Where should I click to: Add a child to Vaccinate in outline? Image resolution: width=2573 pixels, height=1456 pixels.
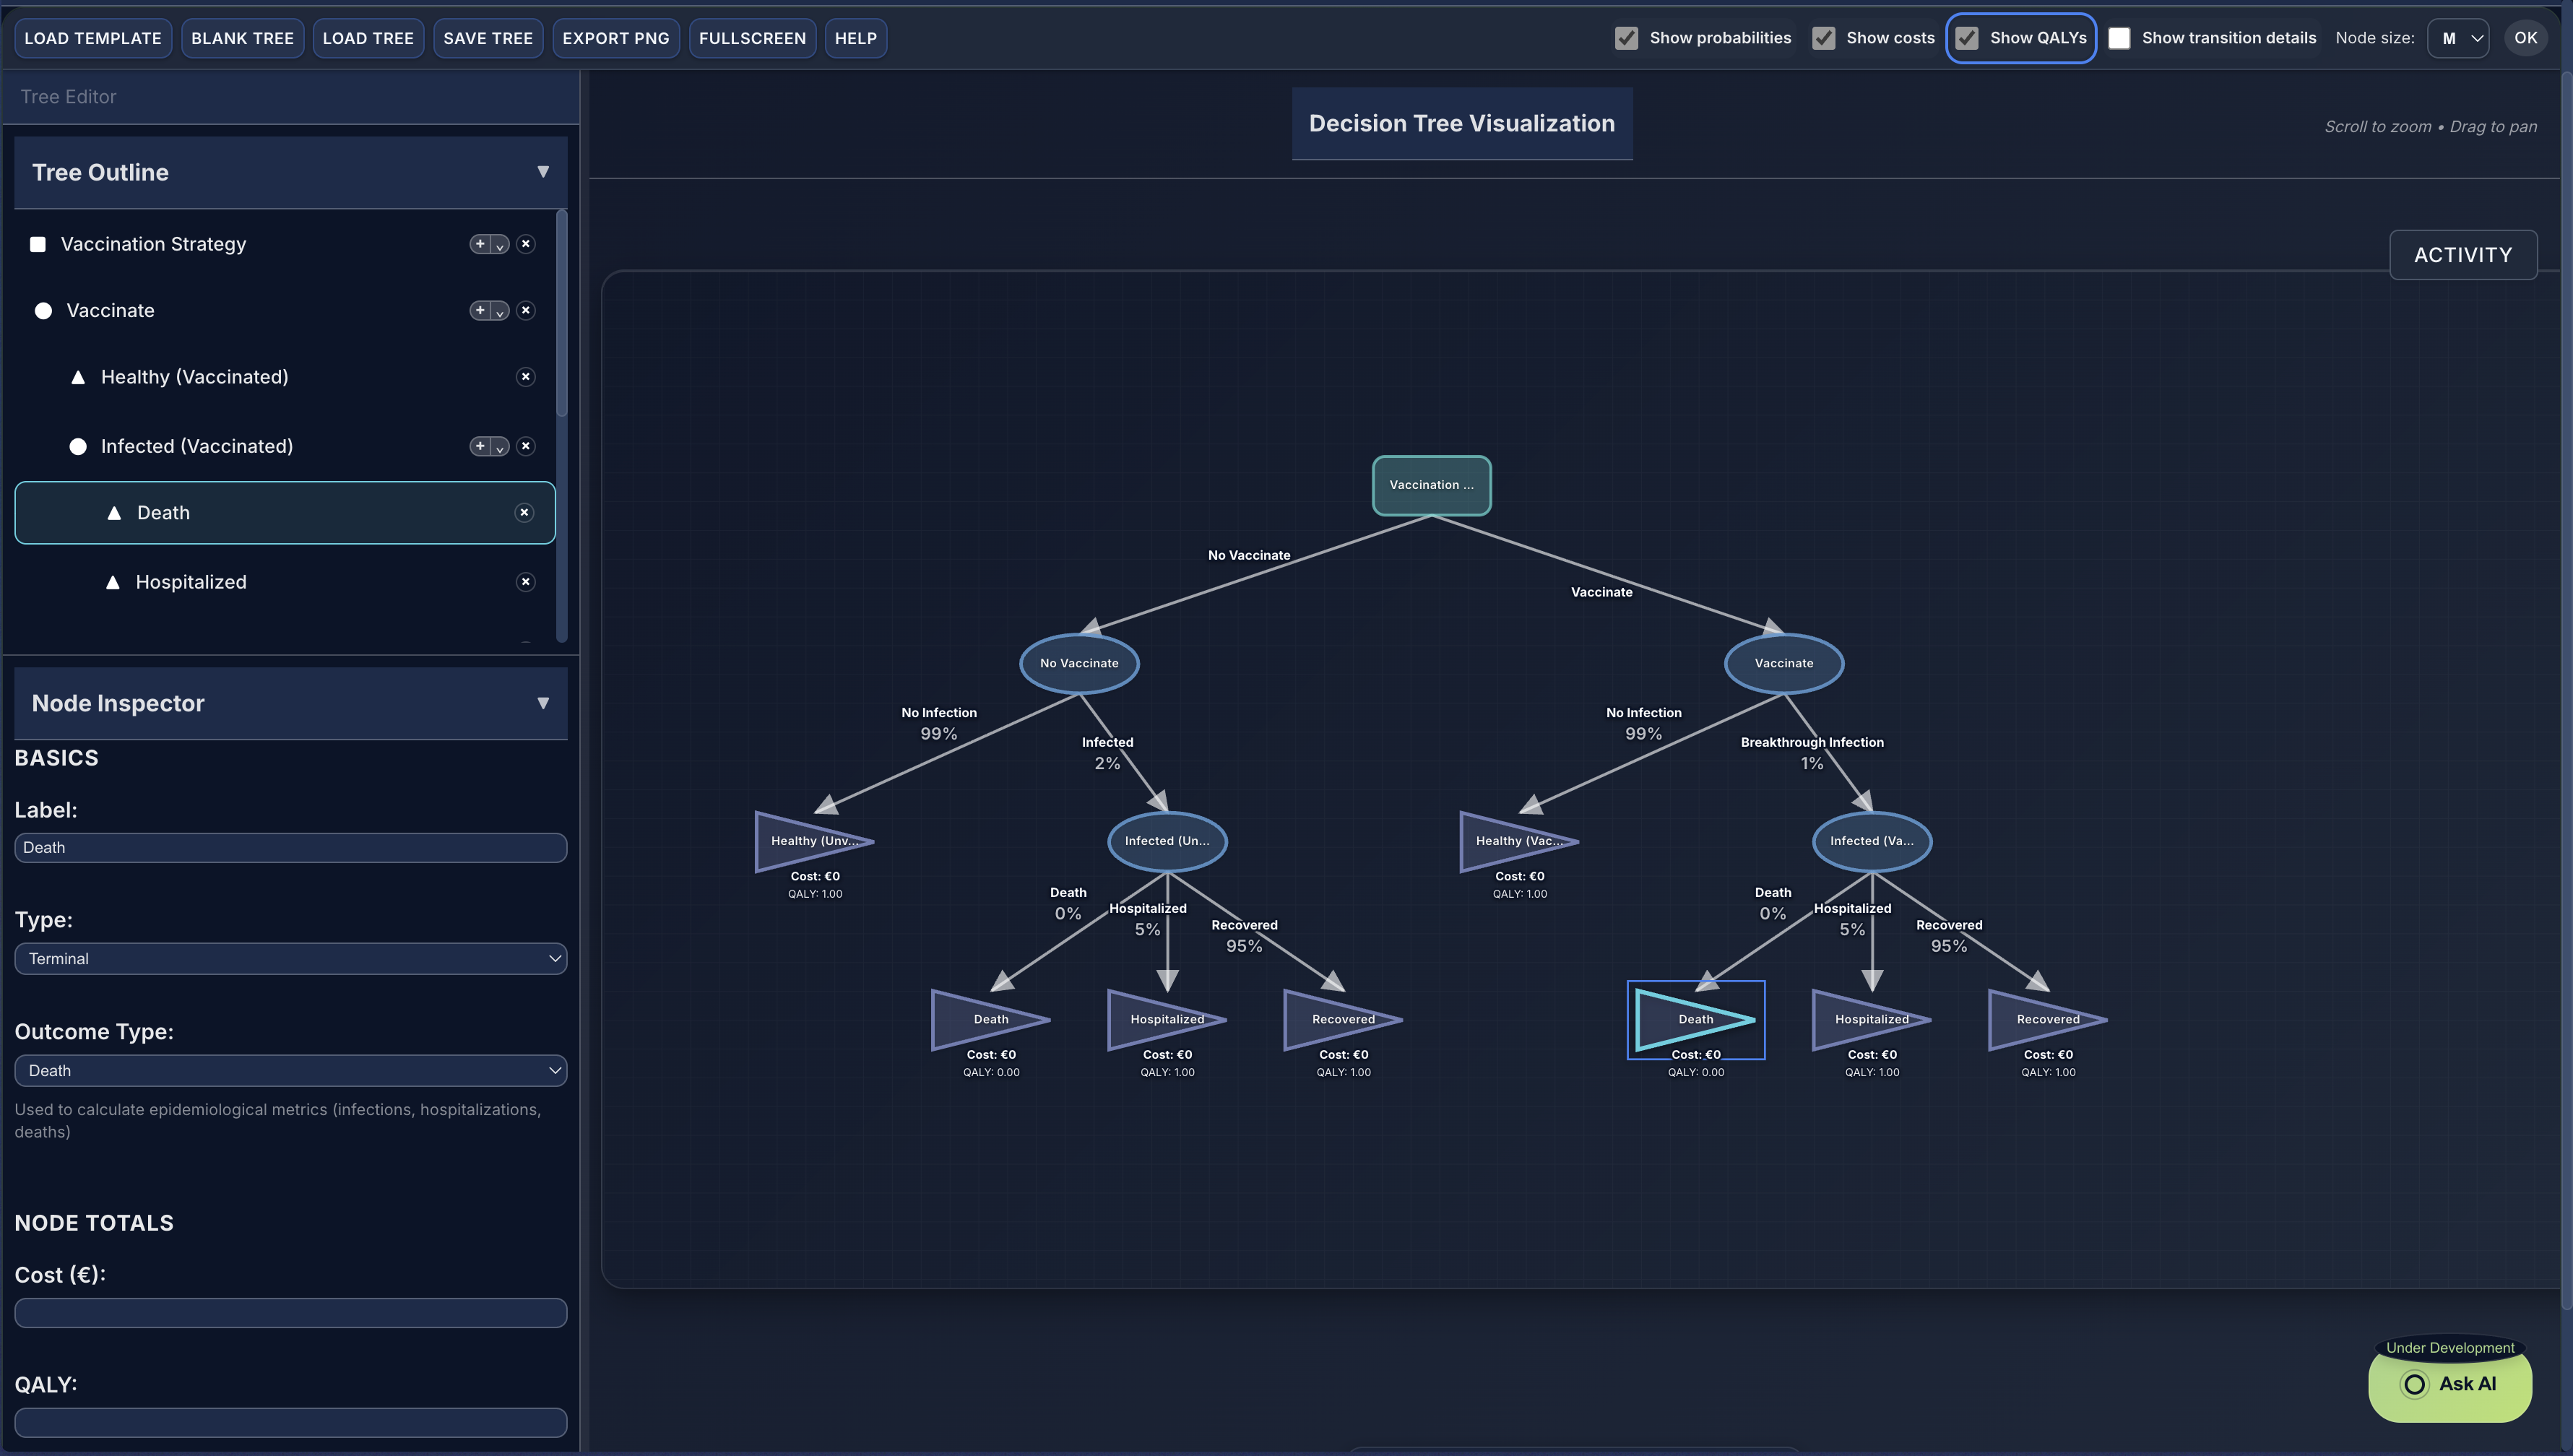(x=480, y=311)
